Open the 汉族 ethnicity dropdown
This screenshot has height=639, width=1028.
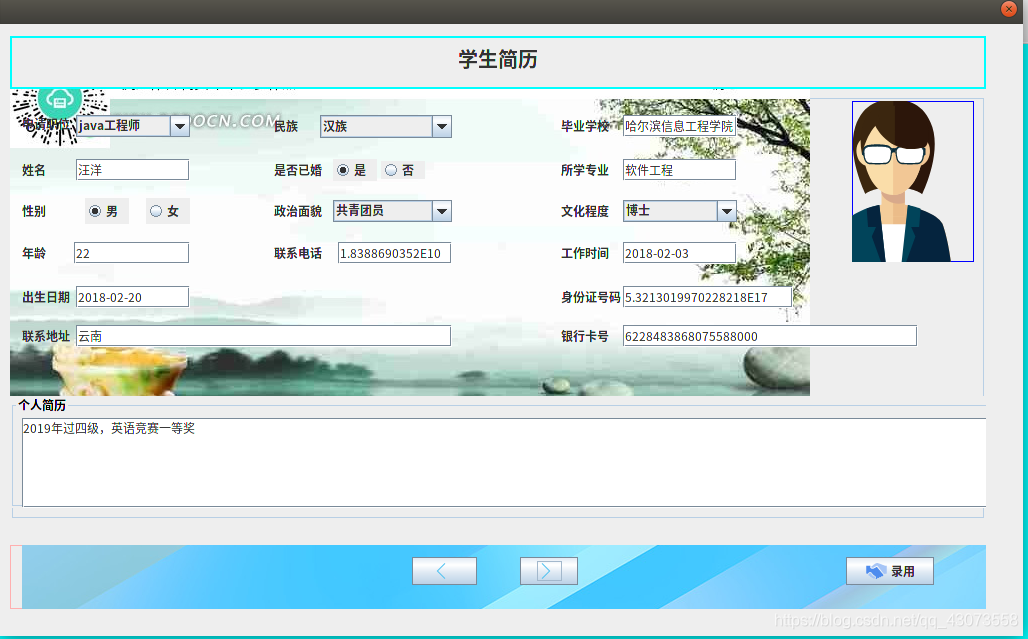(440, 126)
